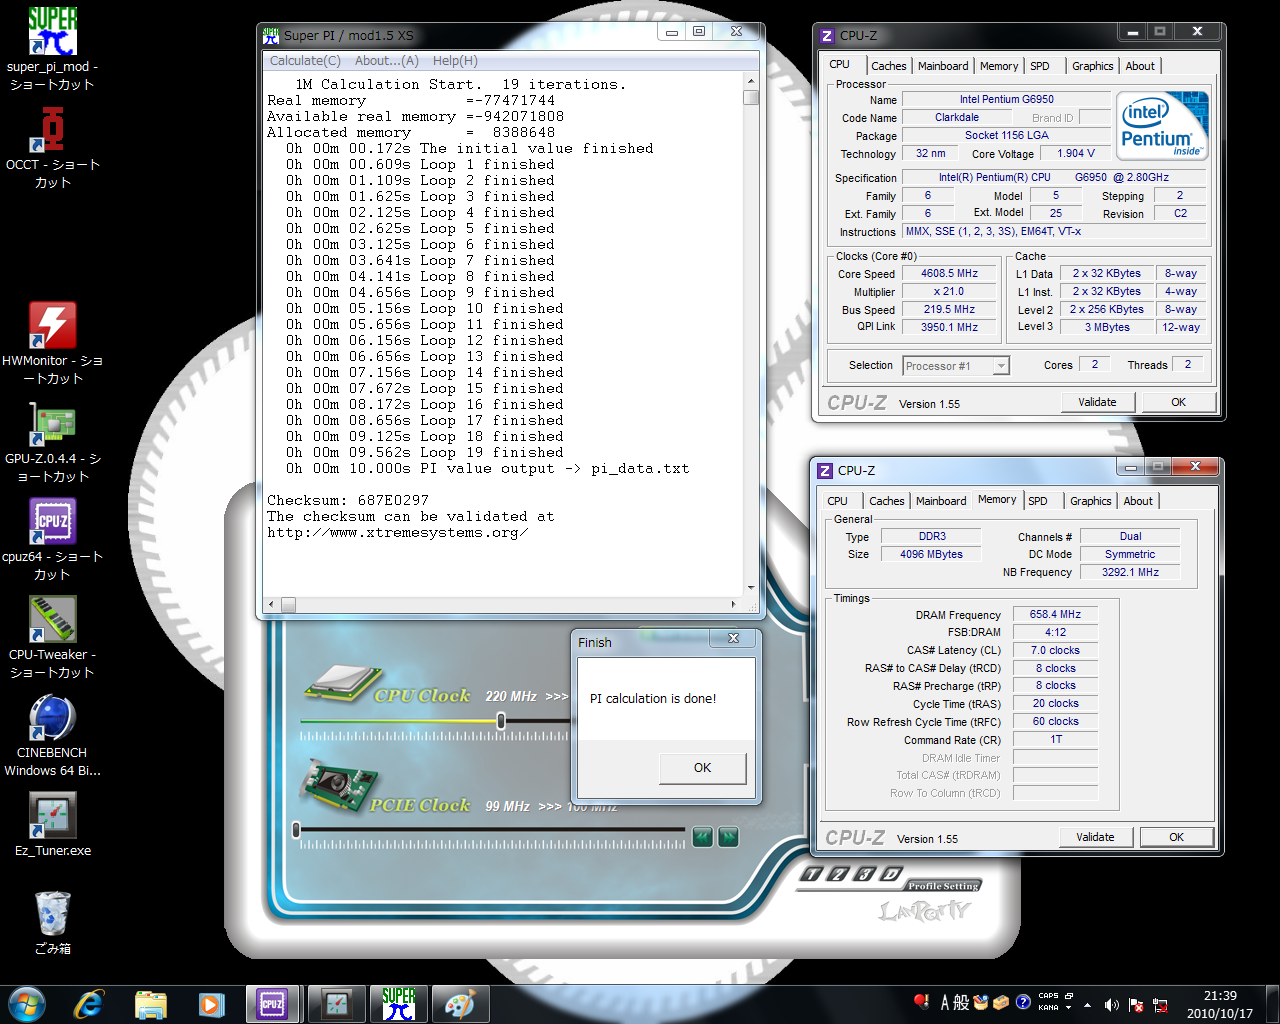Select profile 1 in EZ Tuner
1280x1024 pixels.
tap(811, 874)
